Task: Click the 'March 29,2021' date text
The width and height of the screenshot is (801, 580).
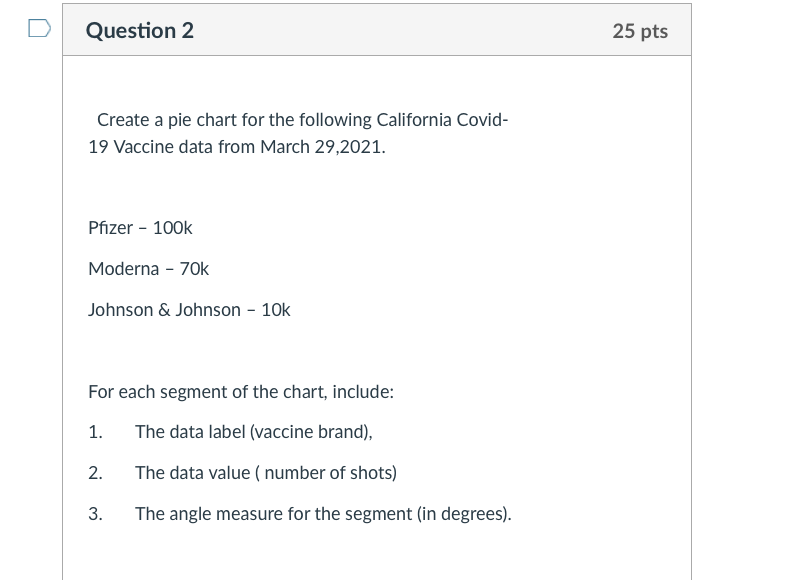Action: (321, 147)
